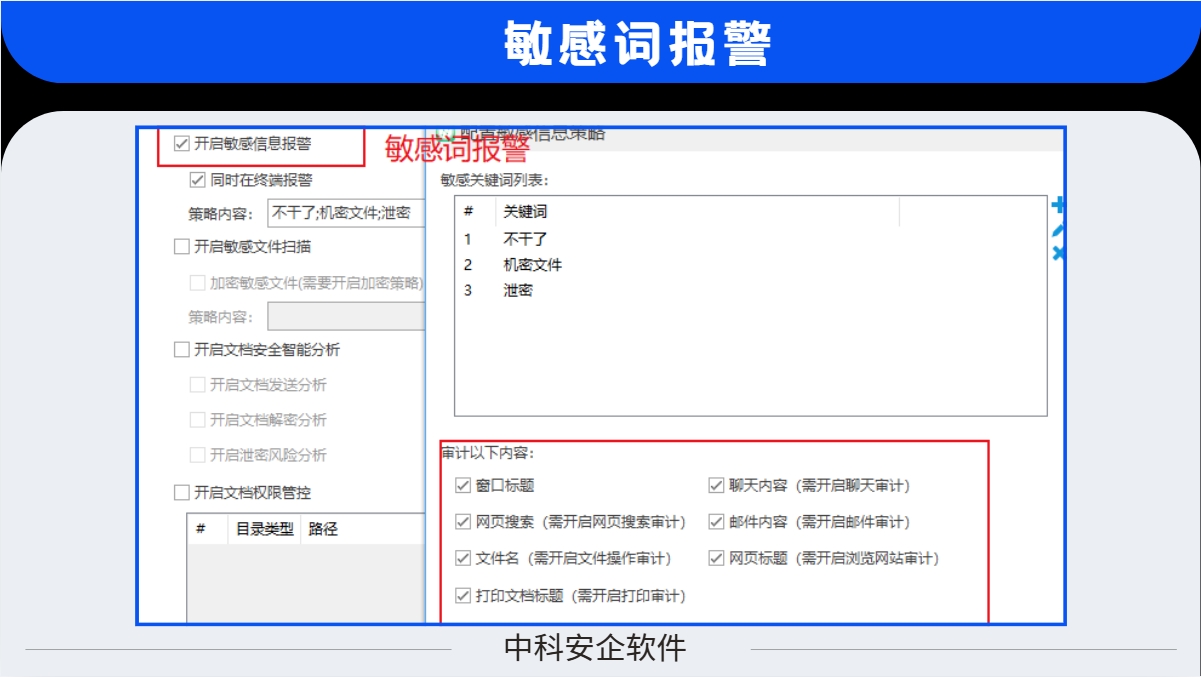Enable 开启文档安全智能分析 checkbox

(x=182, y=350)
